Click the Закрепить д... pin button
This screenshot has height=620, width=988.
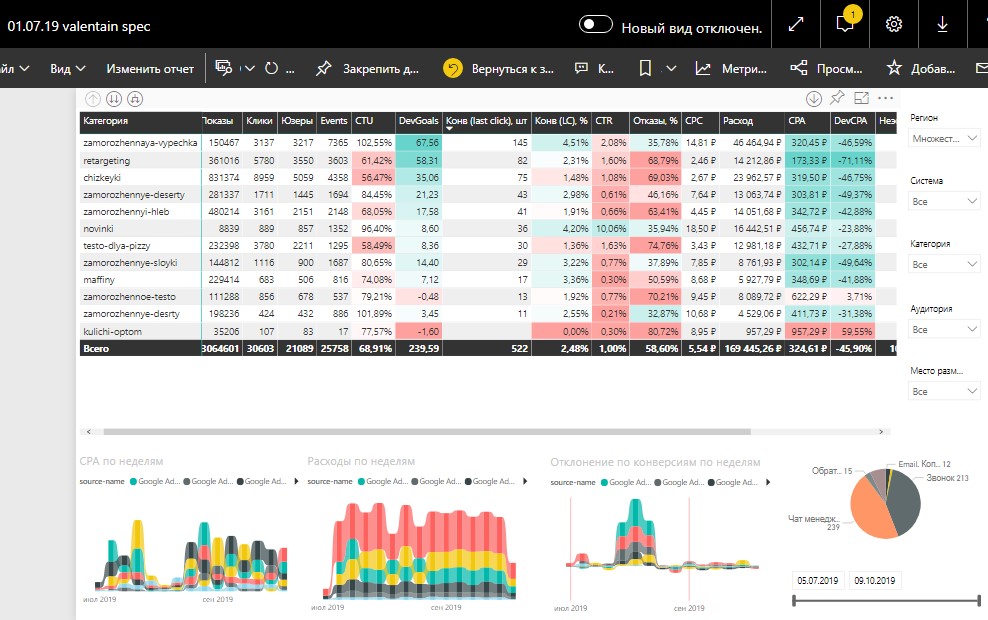[x=367, y=69]
